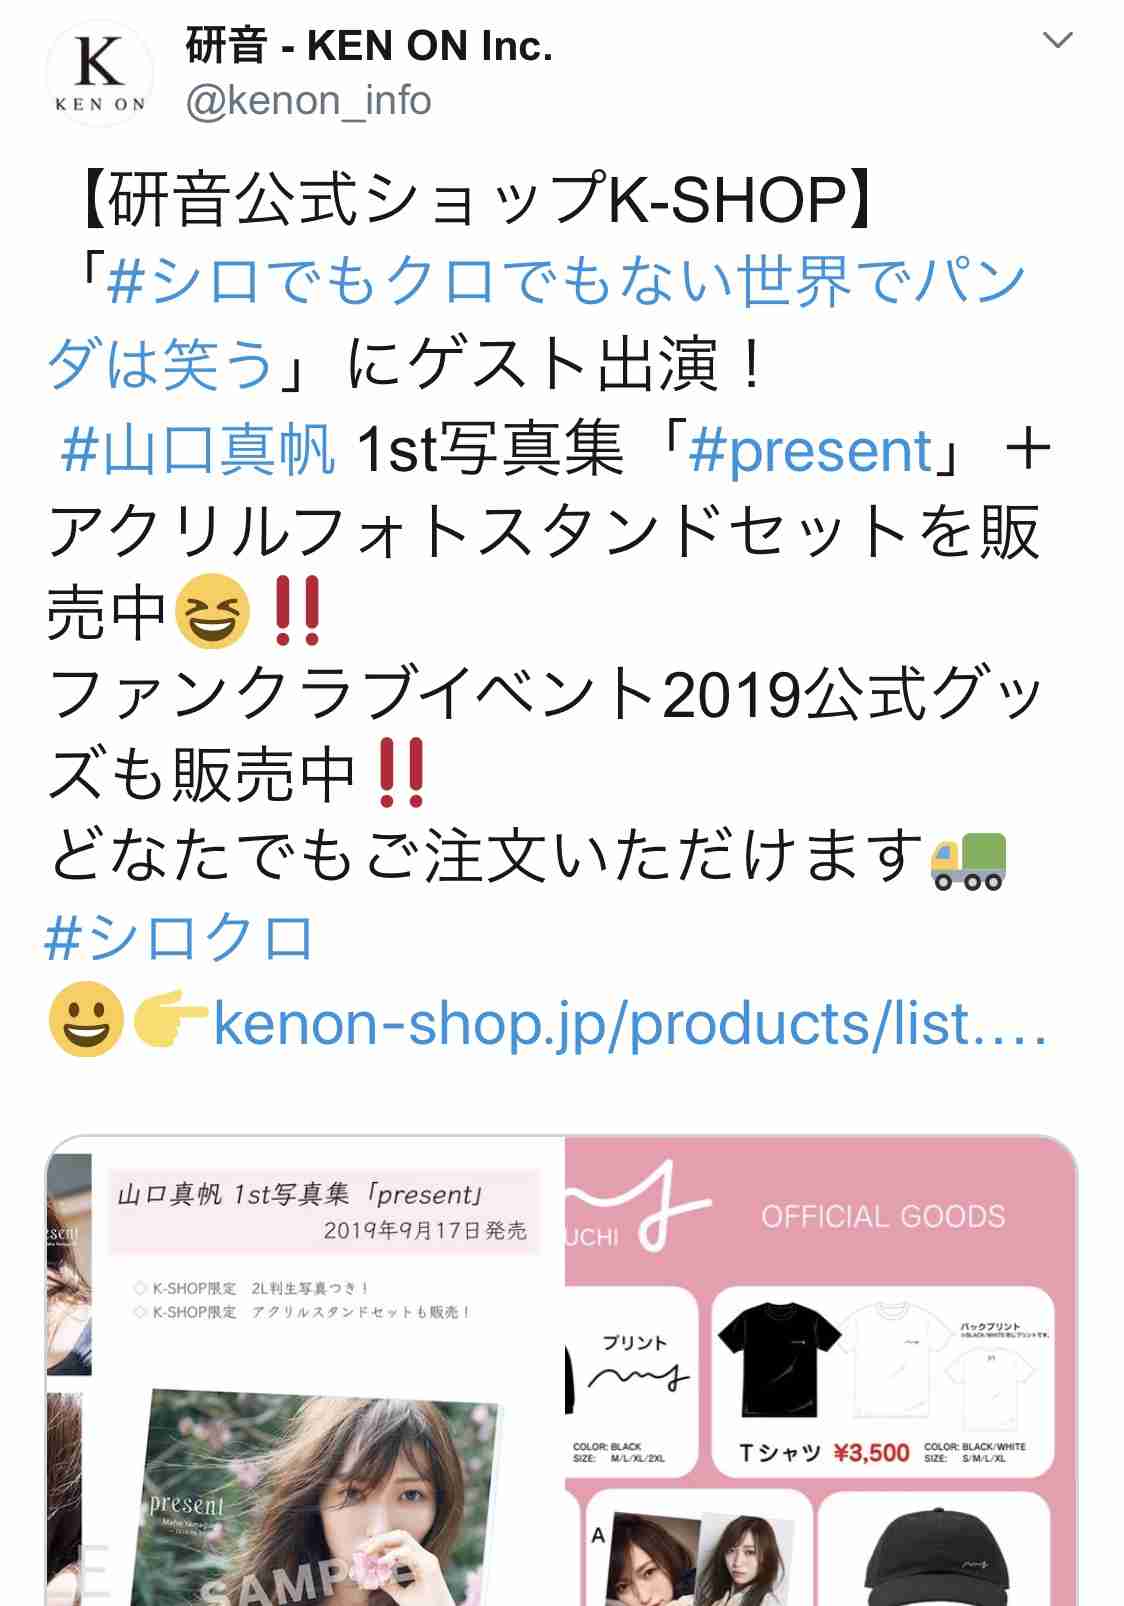Screen dimensions: 1124x1606
Task: Open the @kenon_info handle
Action: (308, 101)
